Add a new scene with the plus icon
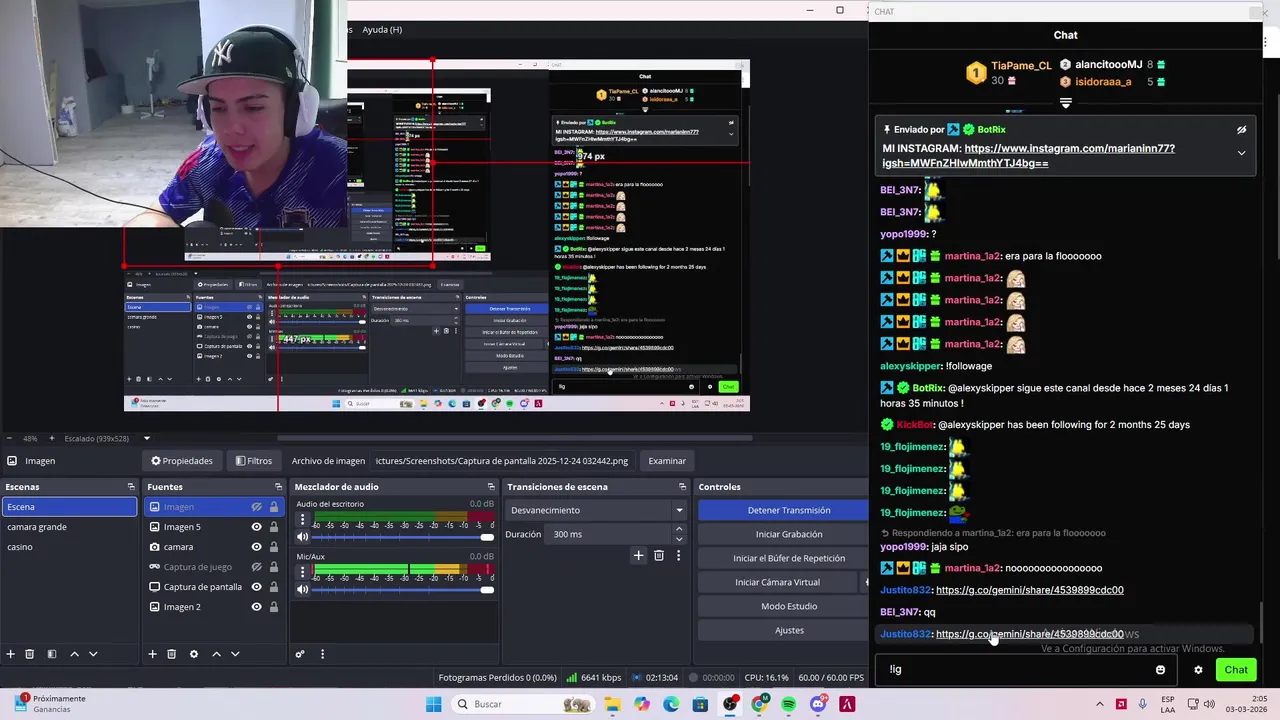This screenshot has height=720, width=1280. [11, 654]
